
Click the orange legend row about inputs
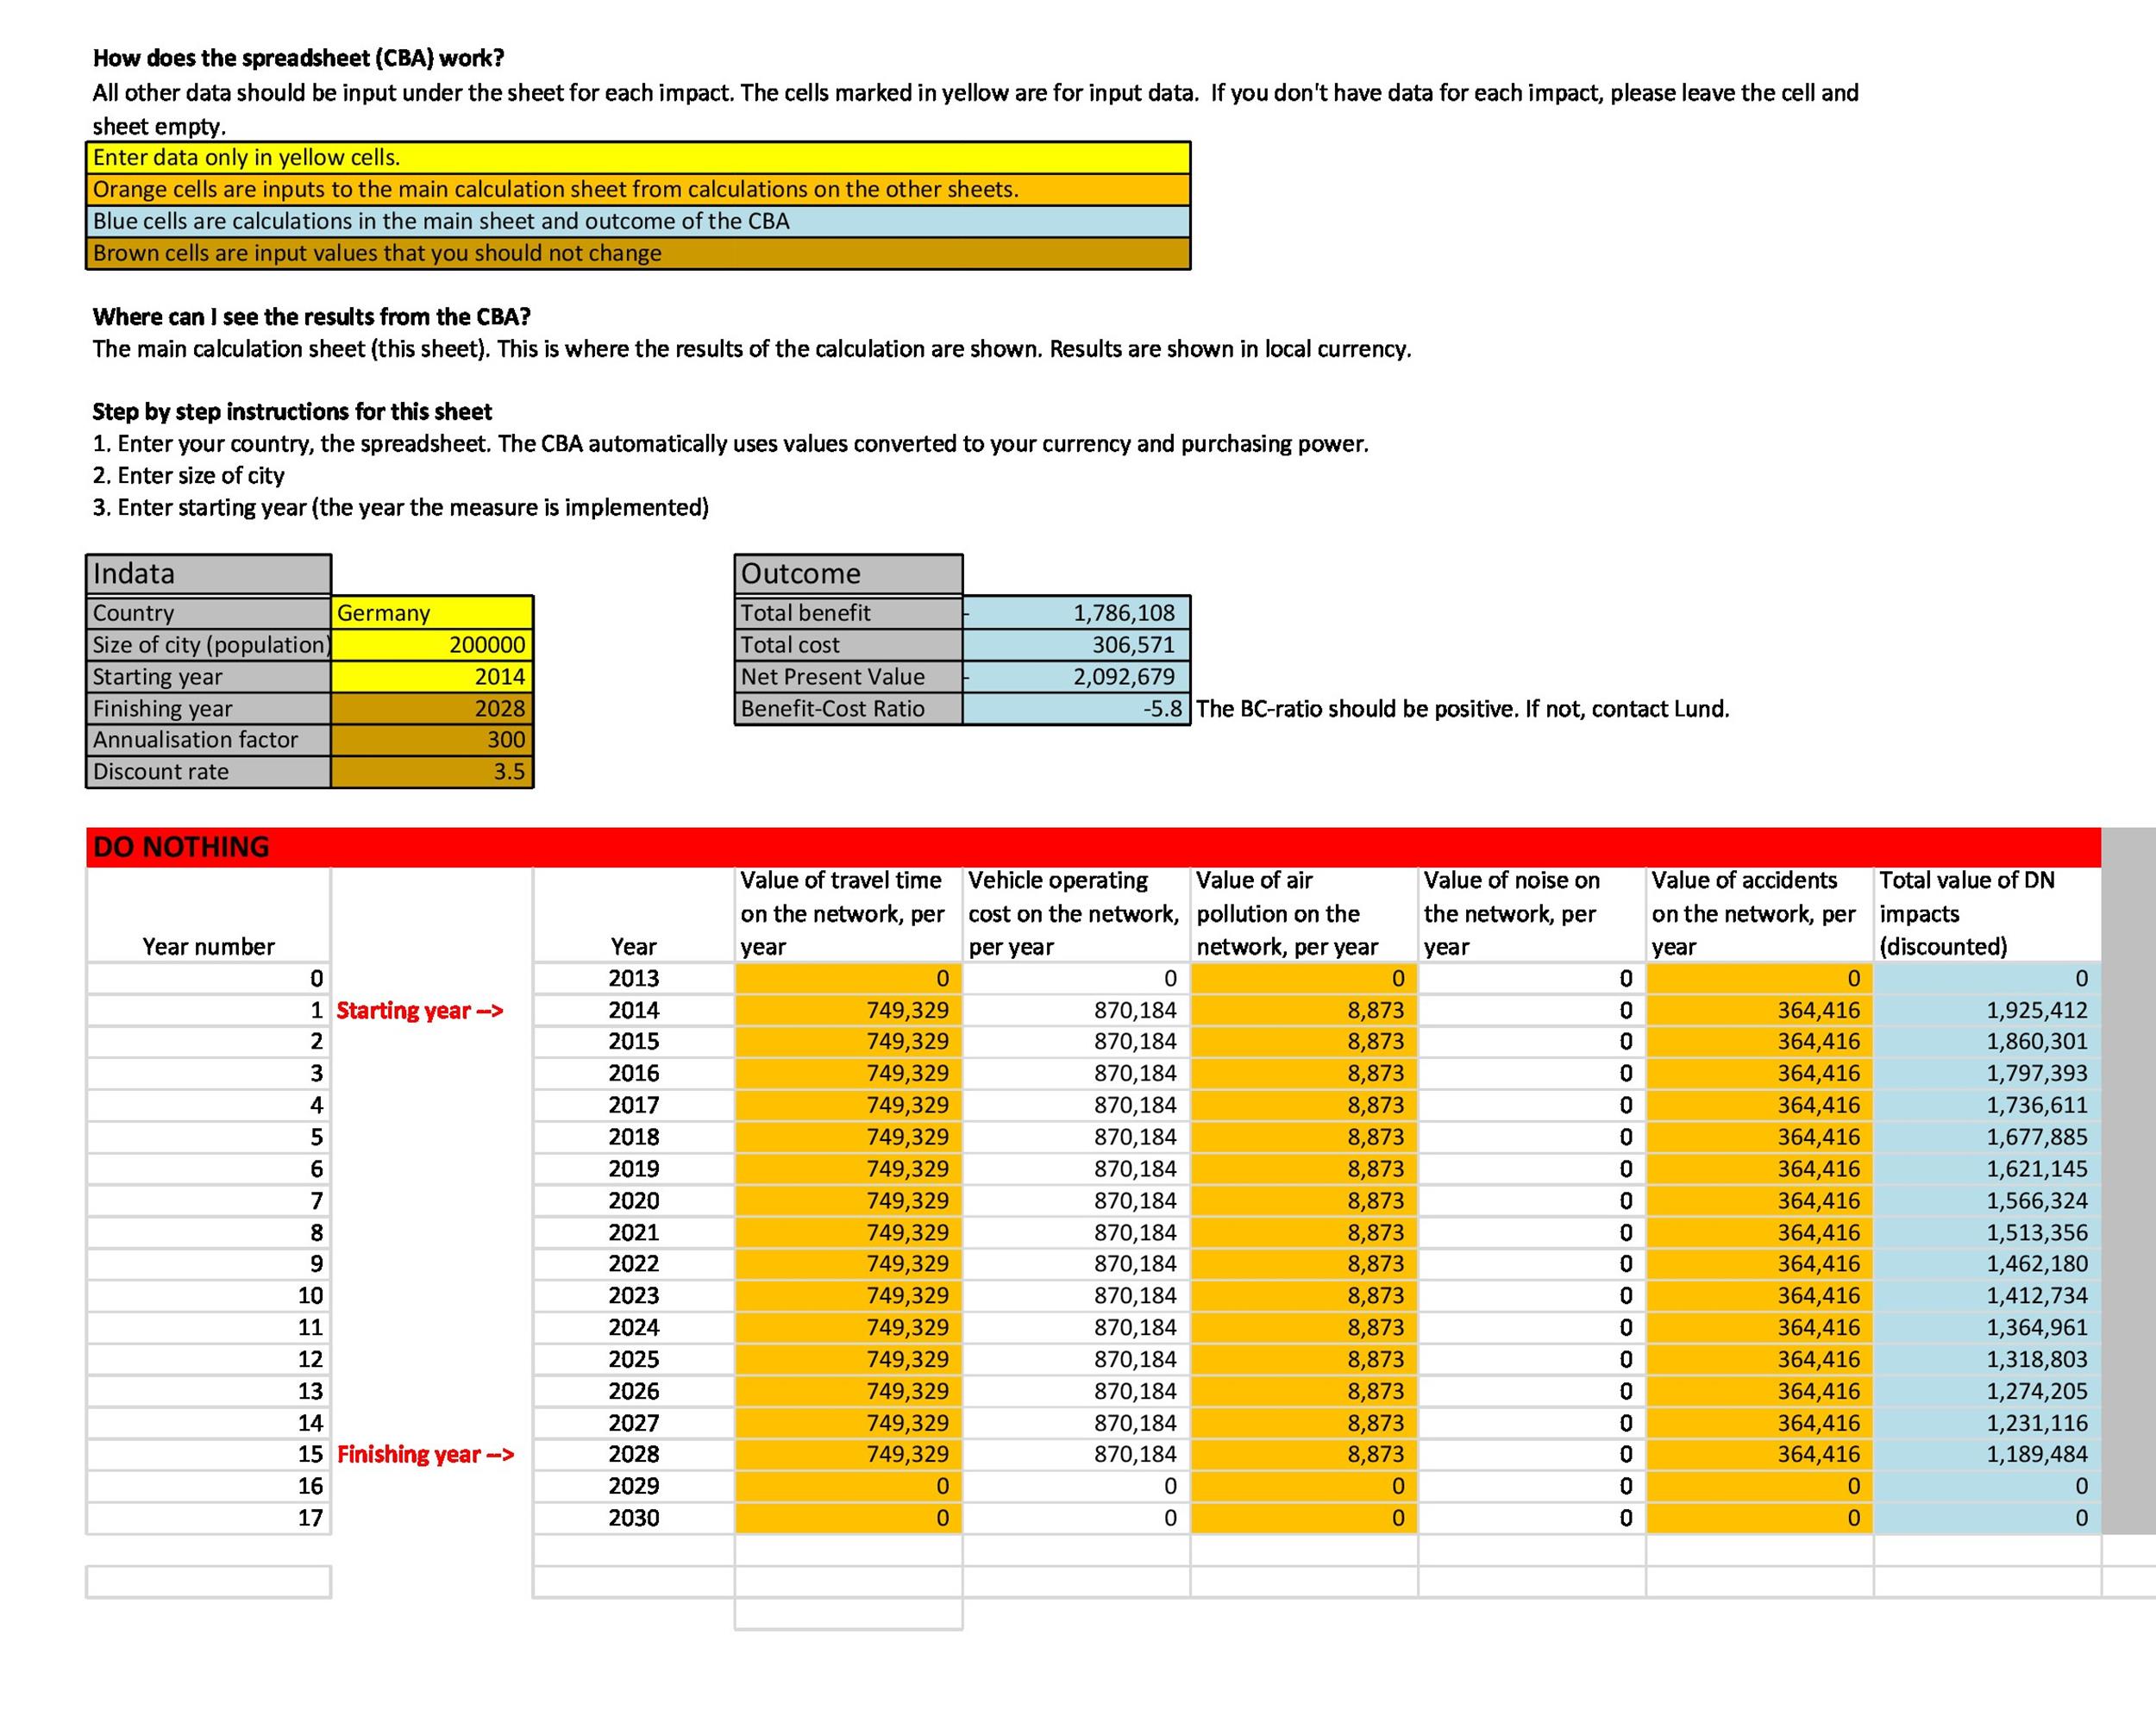point(638,189)
